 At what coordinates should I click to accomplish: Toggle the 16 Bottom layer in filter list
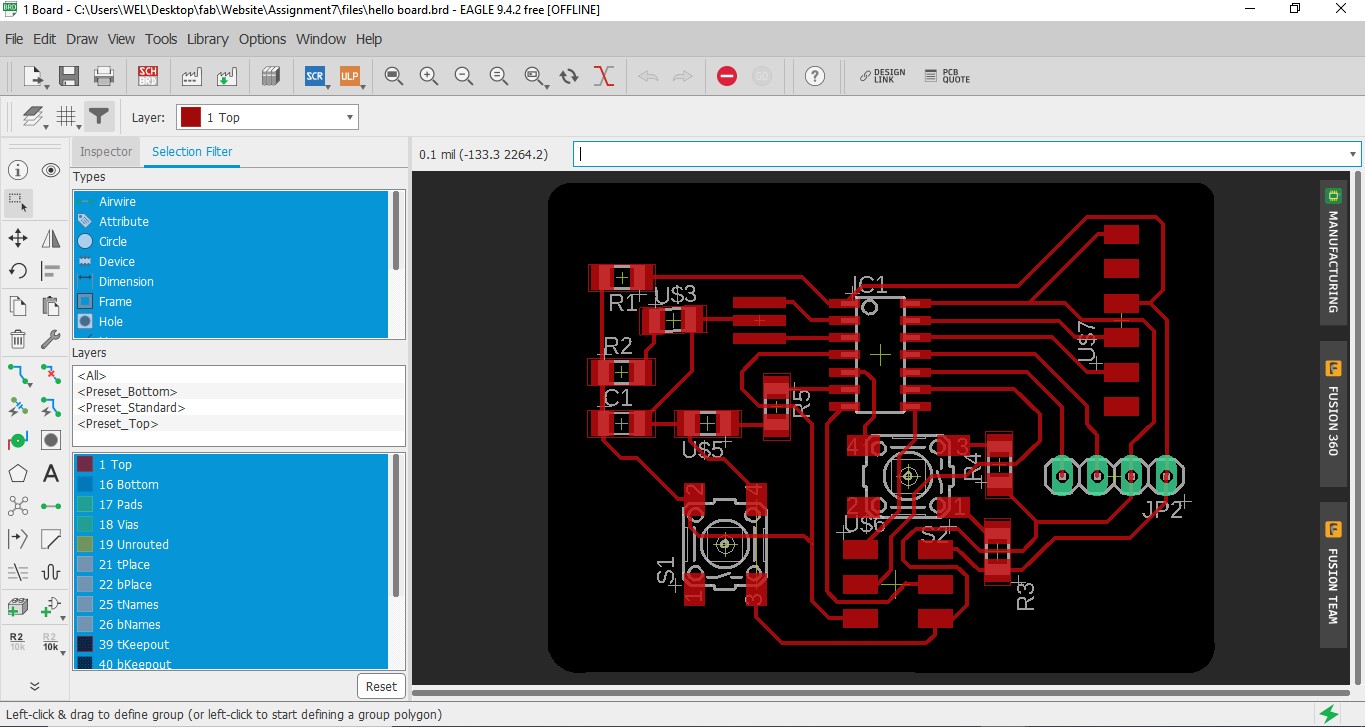(128, 484)
